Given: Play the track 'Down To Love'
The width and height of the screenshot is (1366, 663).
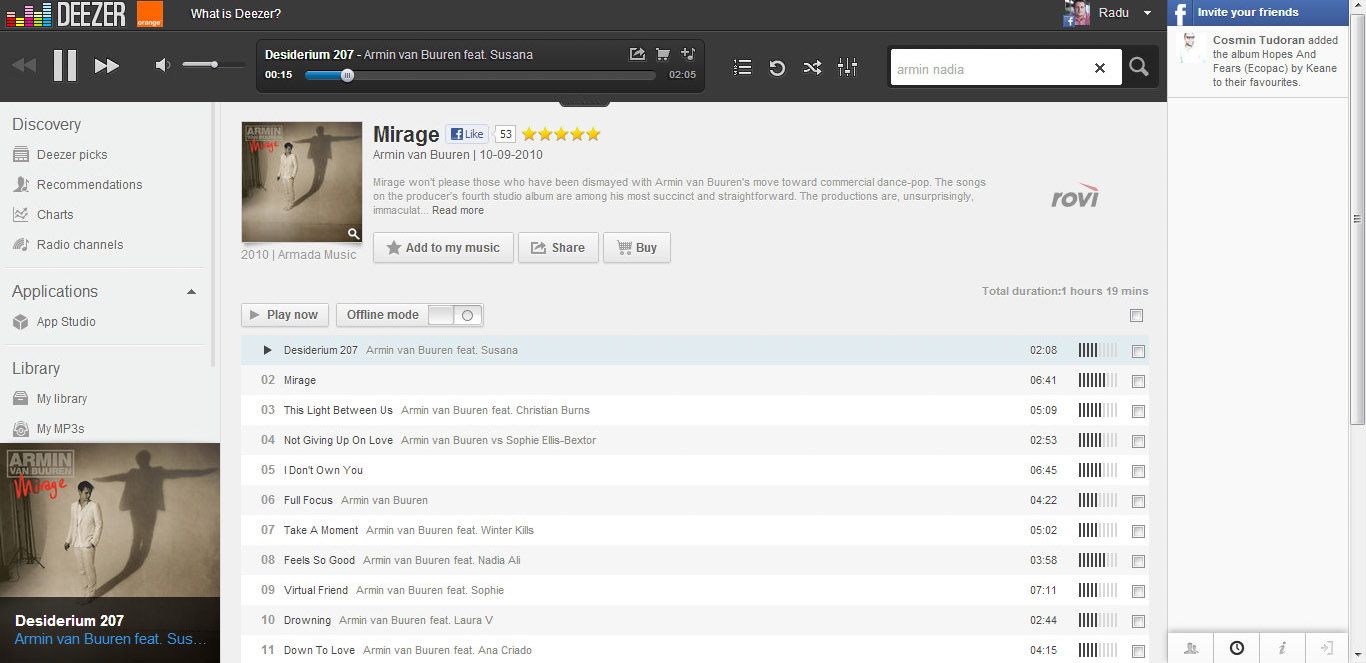Looking at the screenshot, I should click(x=319, y=650).
